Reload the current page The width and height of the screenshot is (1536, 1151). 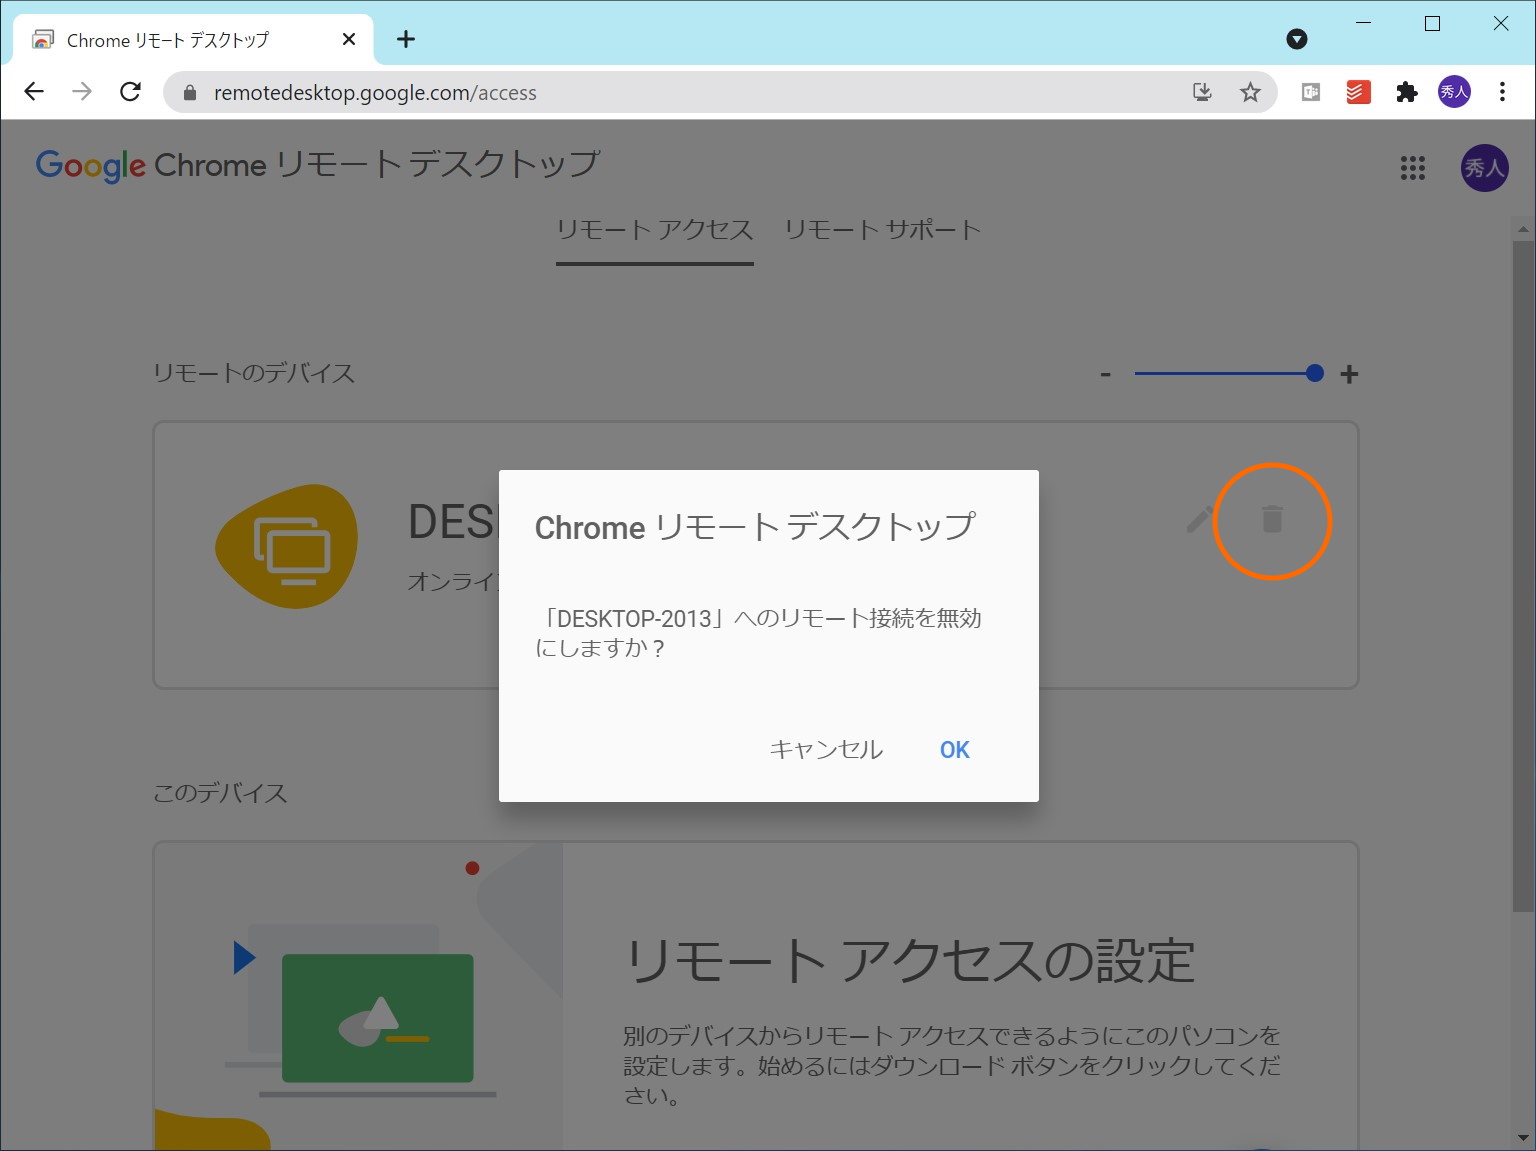[130, 91]
